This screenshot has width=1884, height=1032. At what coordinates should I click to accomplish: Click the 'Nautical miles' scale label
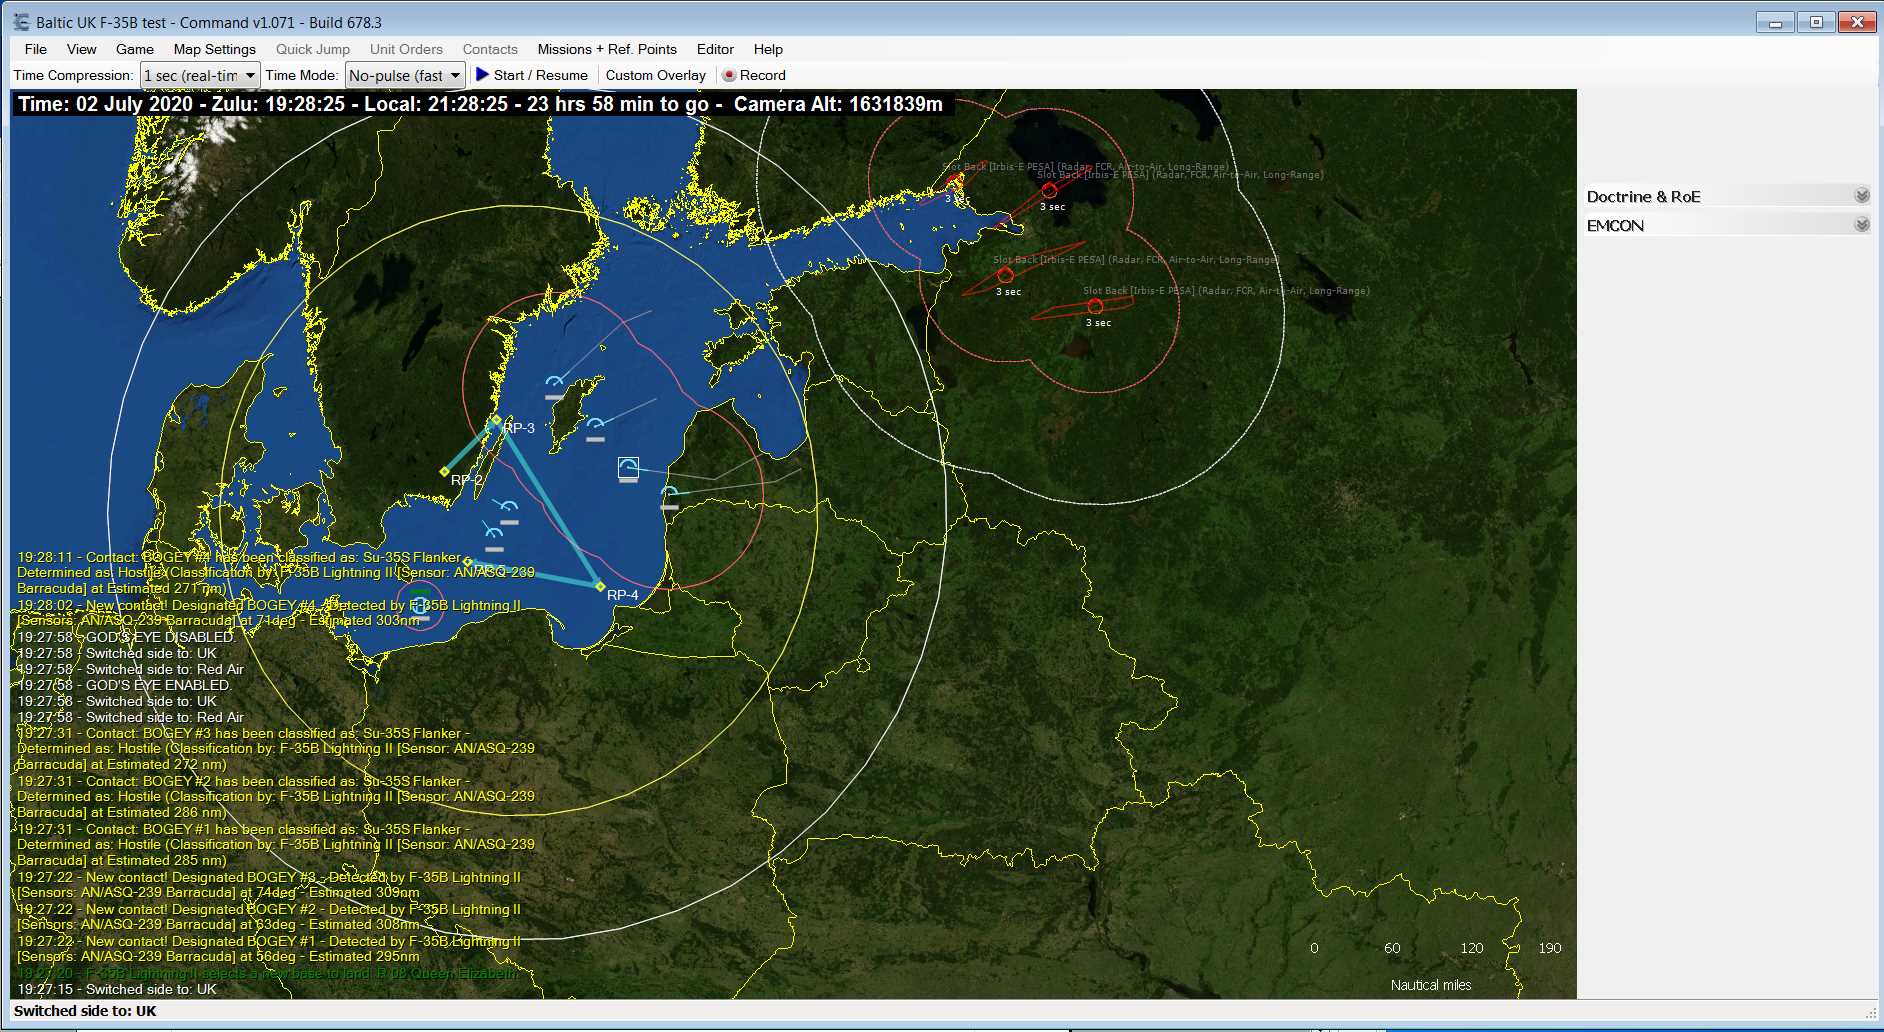click(1431, 985)
